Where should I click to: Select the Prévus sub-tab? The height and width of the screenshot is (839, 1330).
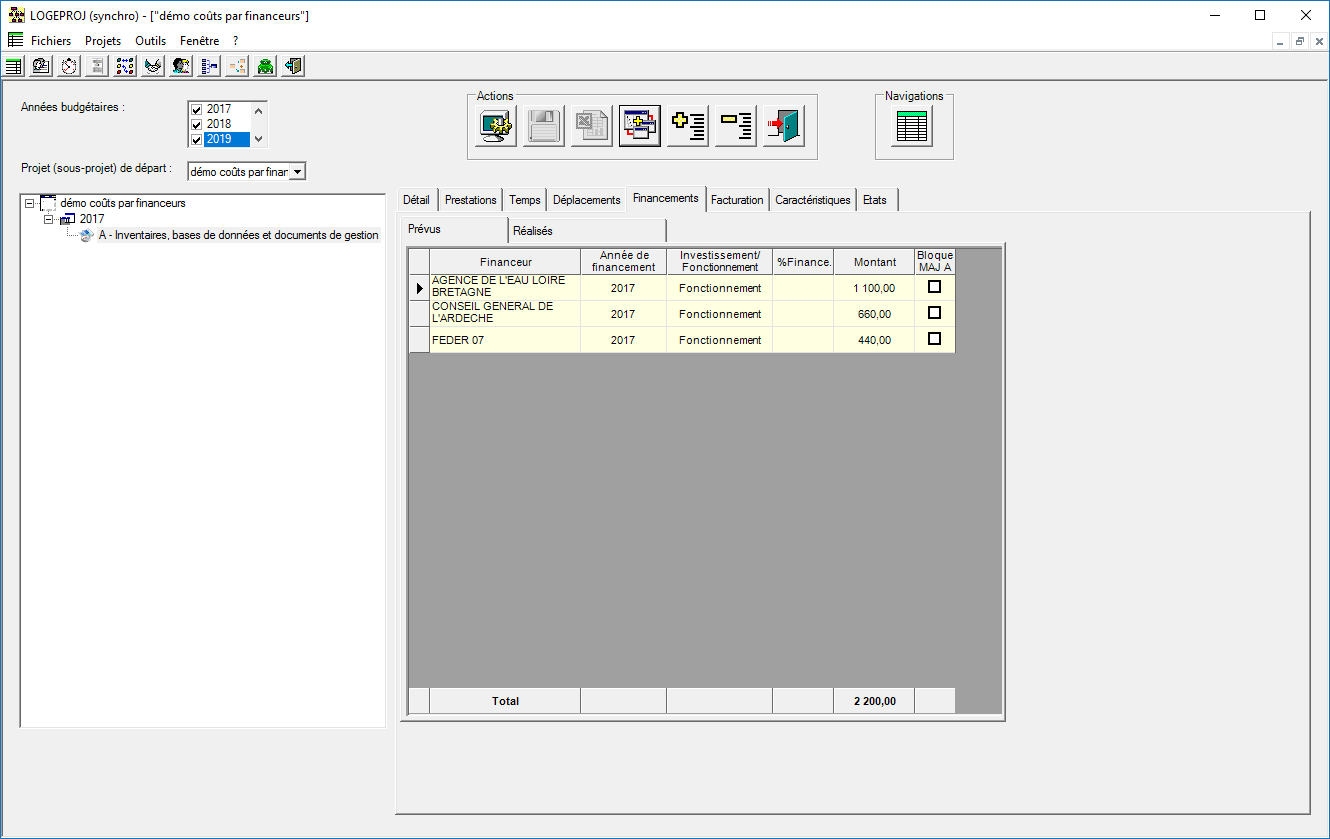coord(455,229)
